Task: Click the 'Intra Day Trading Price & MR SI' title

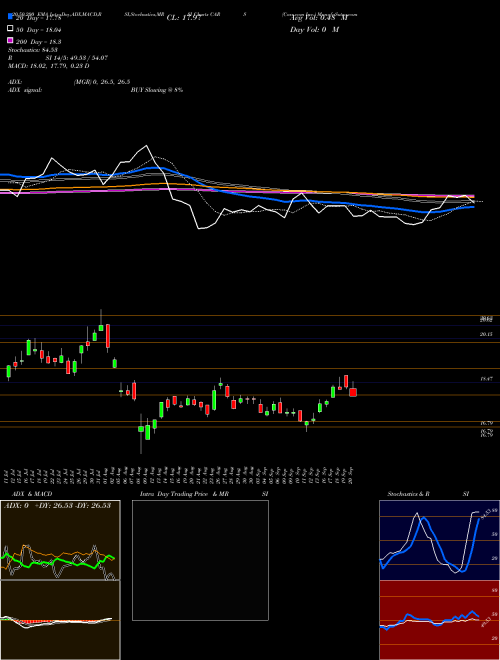Action: click(204, 494)
